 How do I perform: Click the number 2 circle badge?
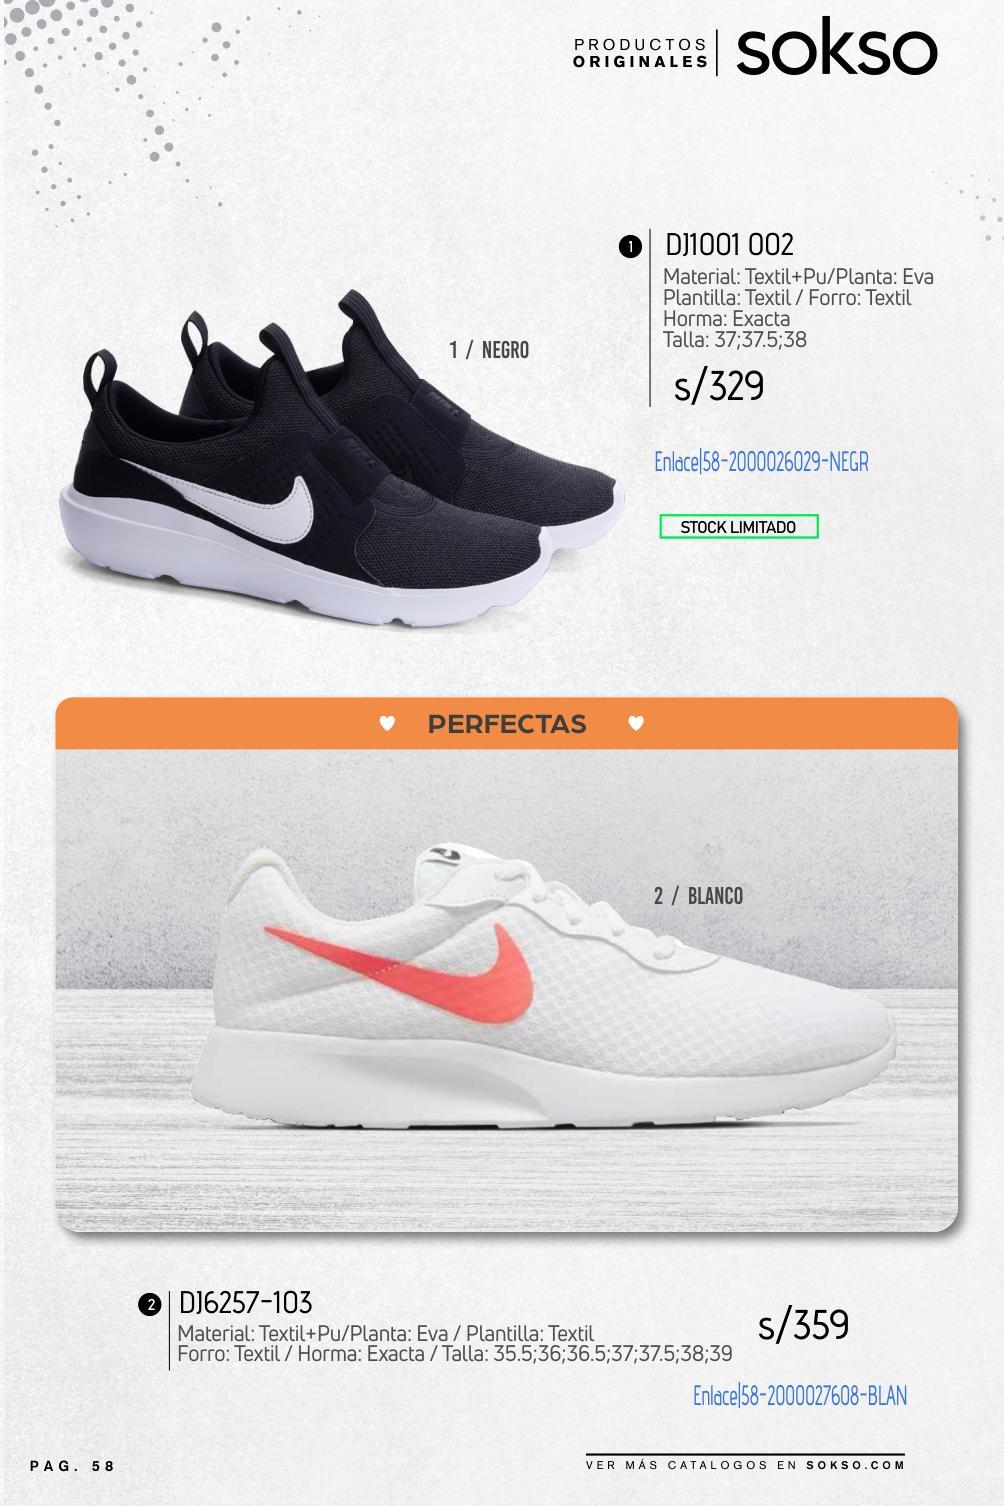coord(149,1305)
